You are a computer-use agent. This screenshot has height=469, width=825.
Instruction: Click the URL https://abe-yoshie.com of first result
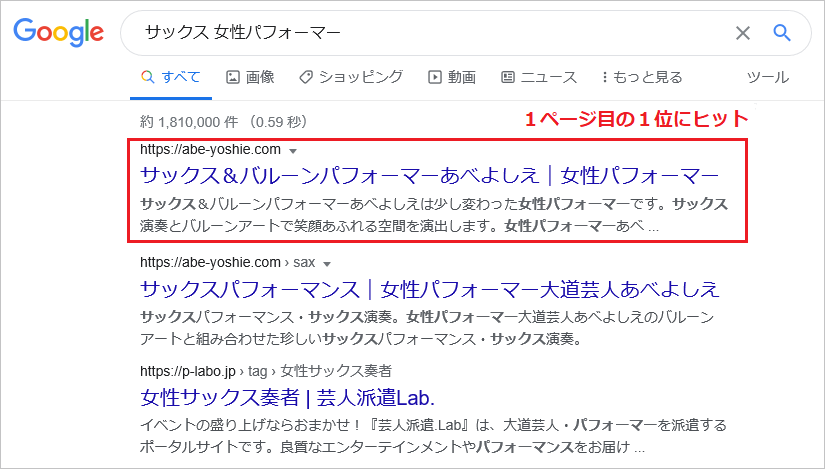pos(210,149)
